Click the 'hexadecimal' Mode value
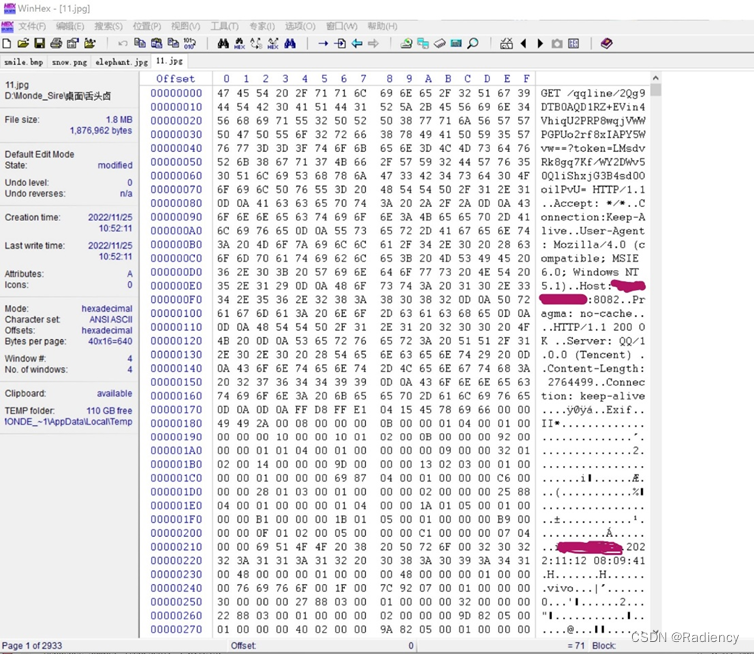The image size is (754, 654). coord(107,309)
